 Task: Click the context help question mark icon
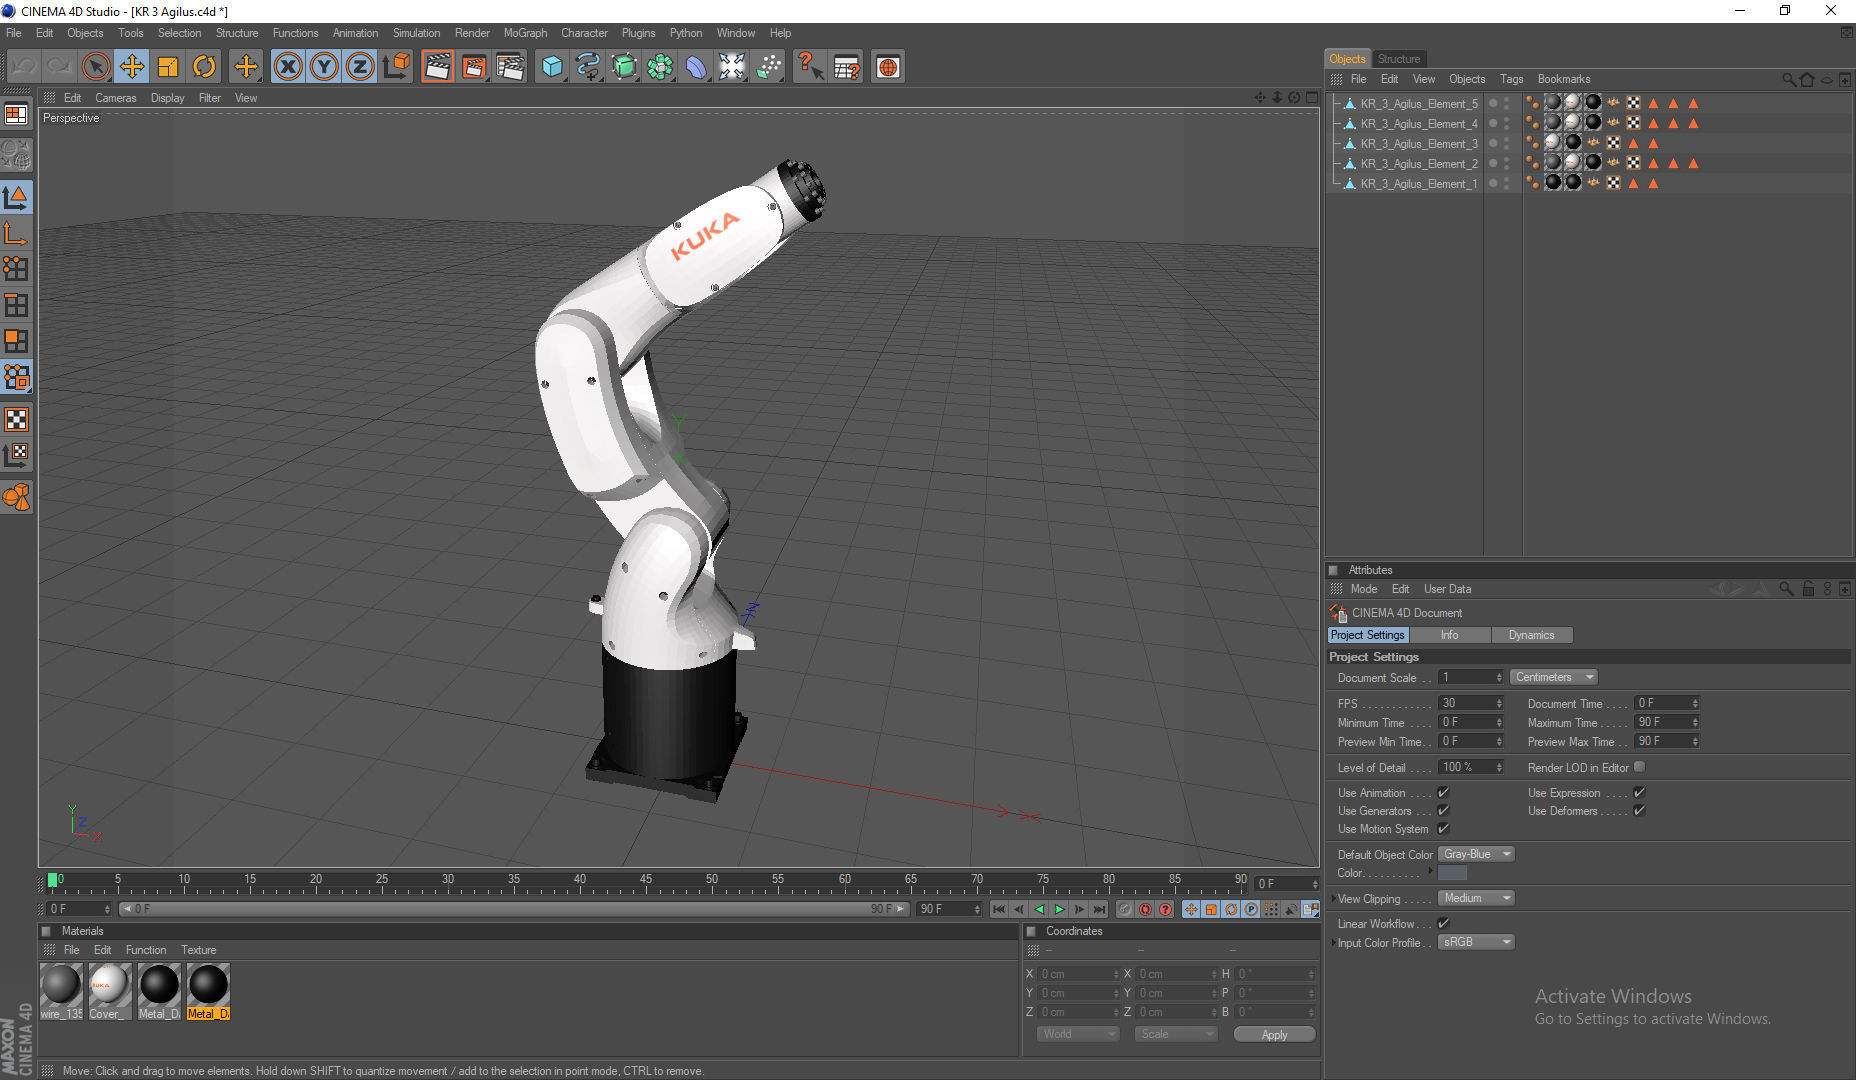809,67
